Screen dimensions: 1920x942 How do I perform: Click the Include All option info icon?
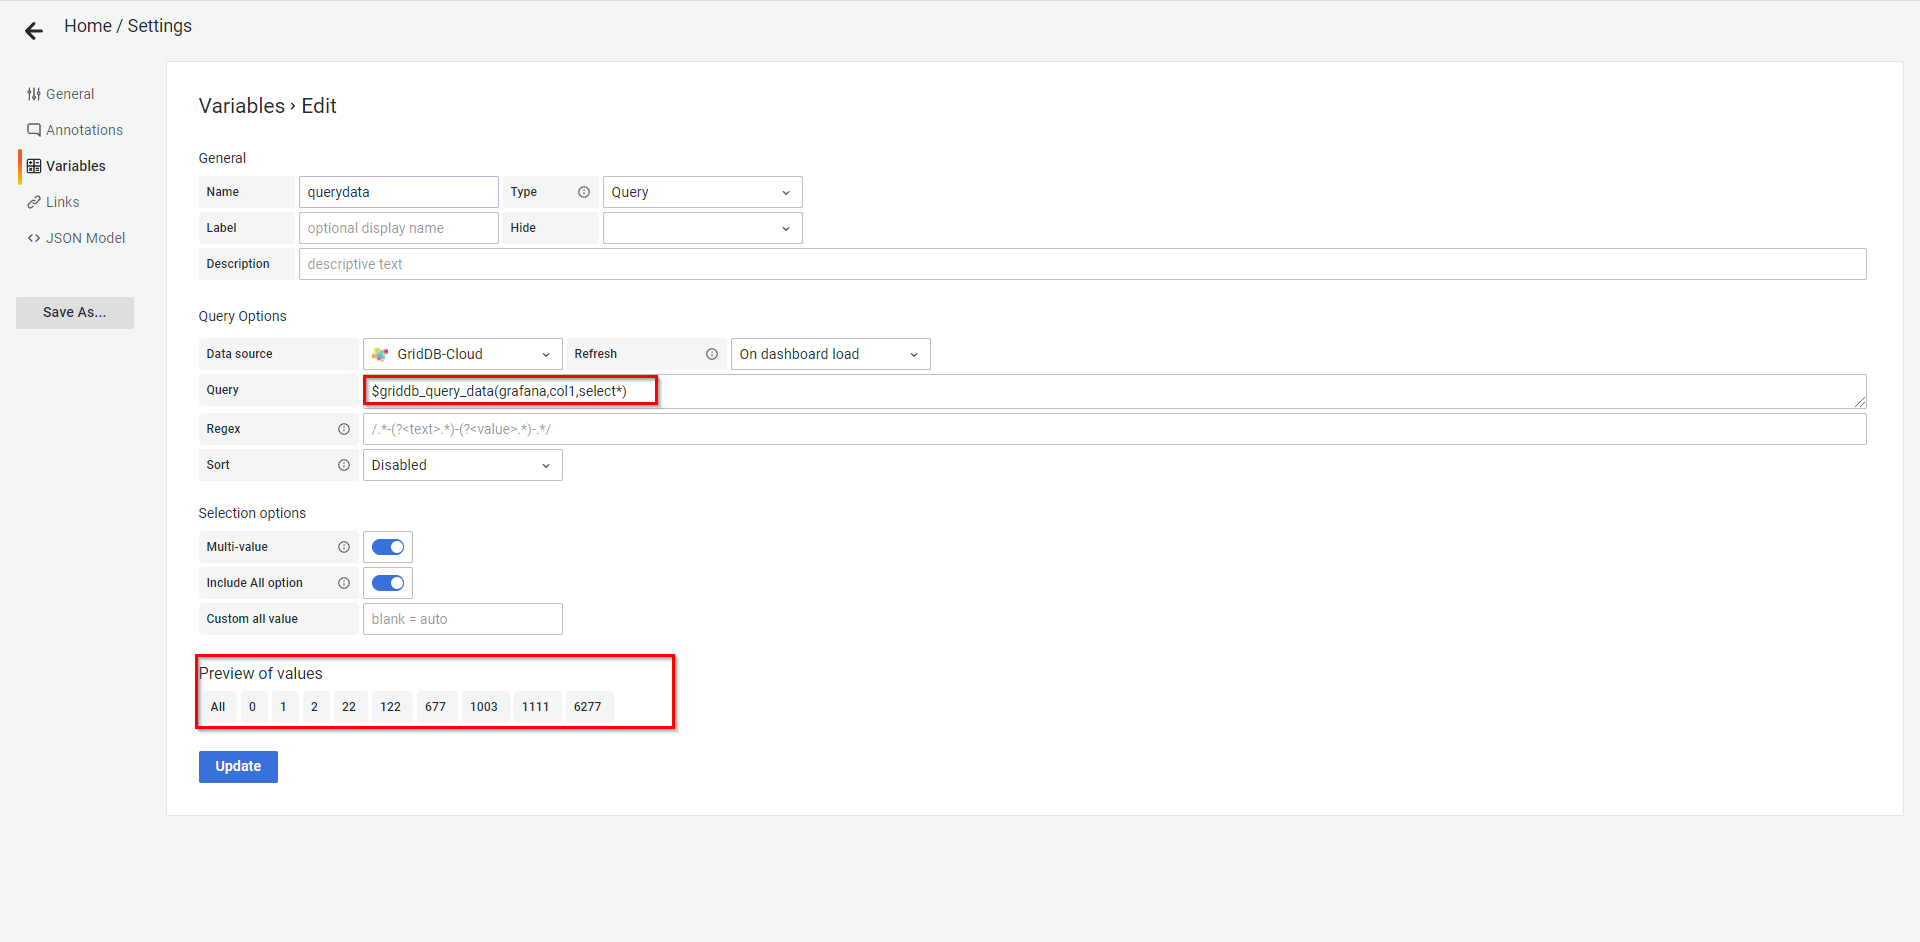click(344, 583)
